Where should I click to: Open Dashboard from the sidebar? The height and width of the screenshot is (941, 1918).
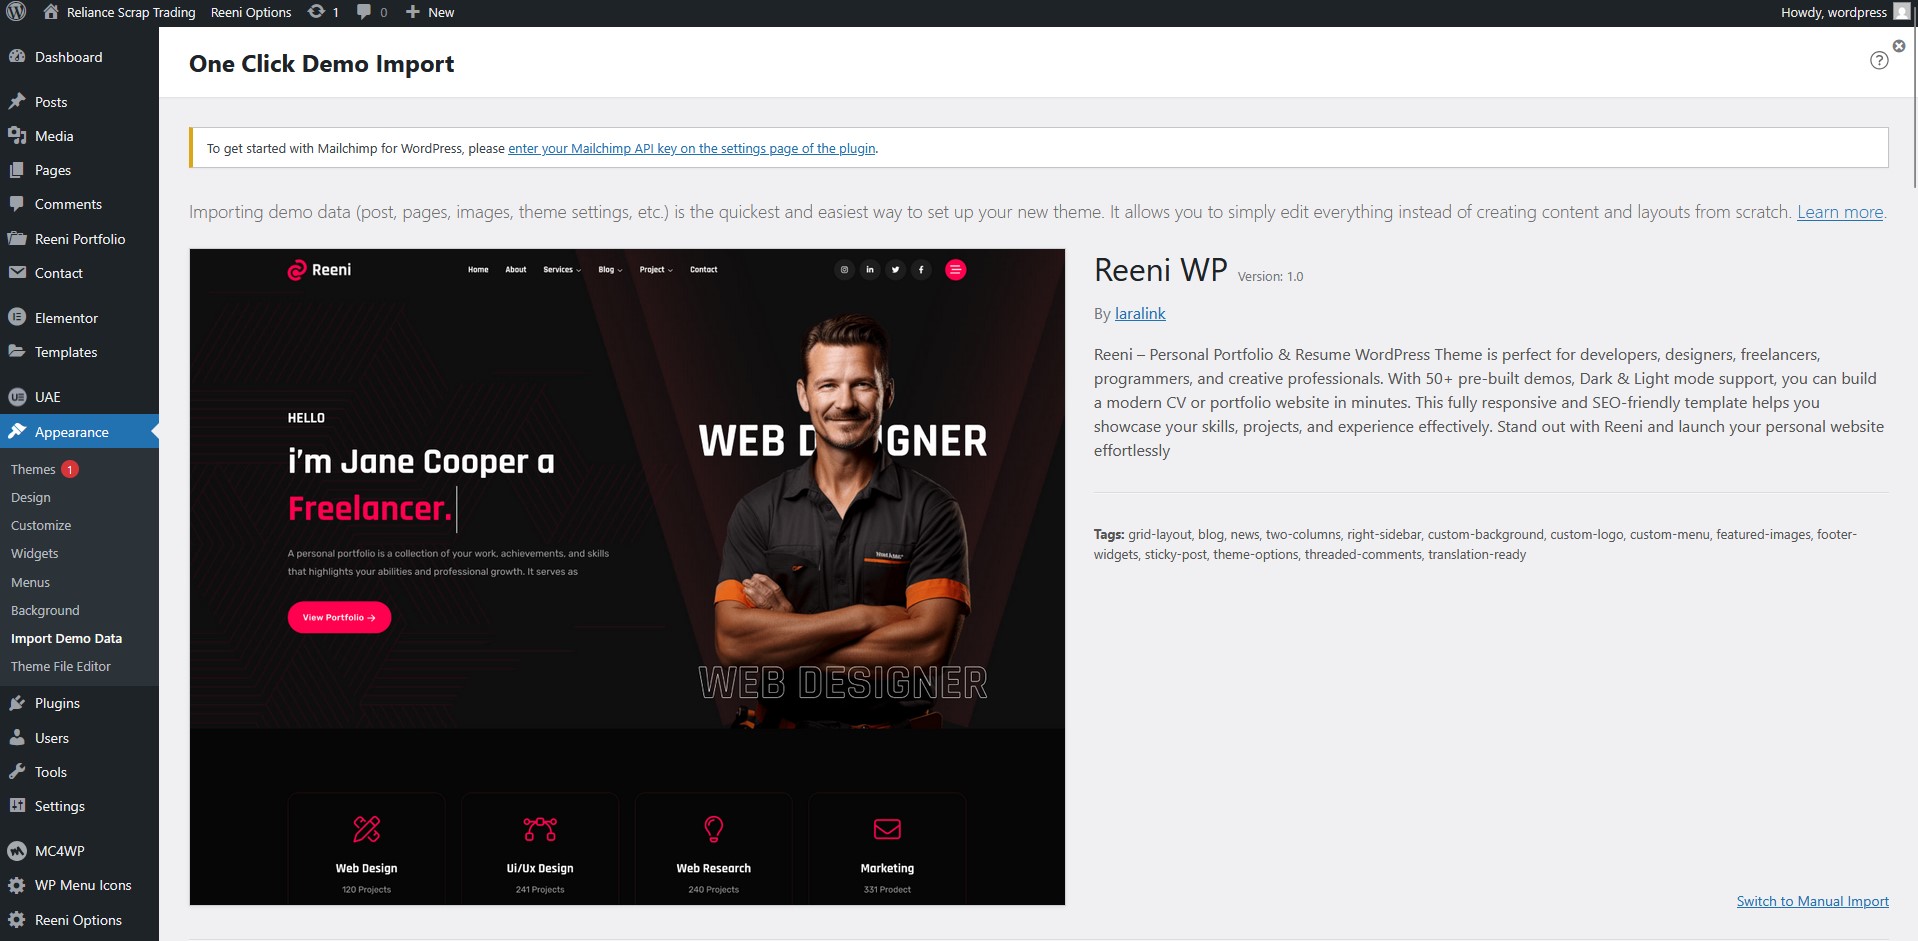[68, 57]
